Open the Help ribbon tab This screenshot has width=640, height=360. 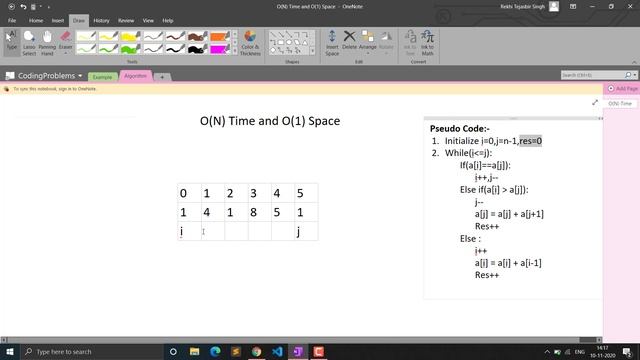168,20
